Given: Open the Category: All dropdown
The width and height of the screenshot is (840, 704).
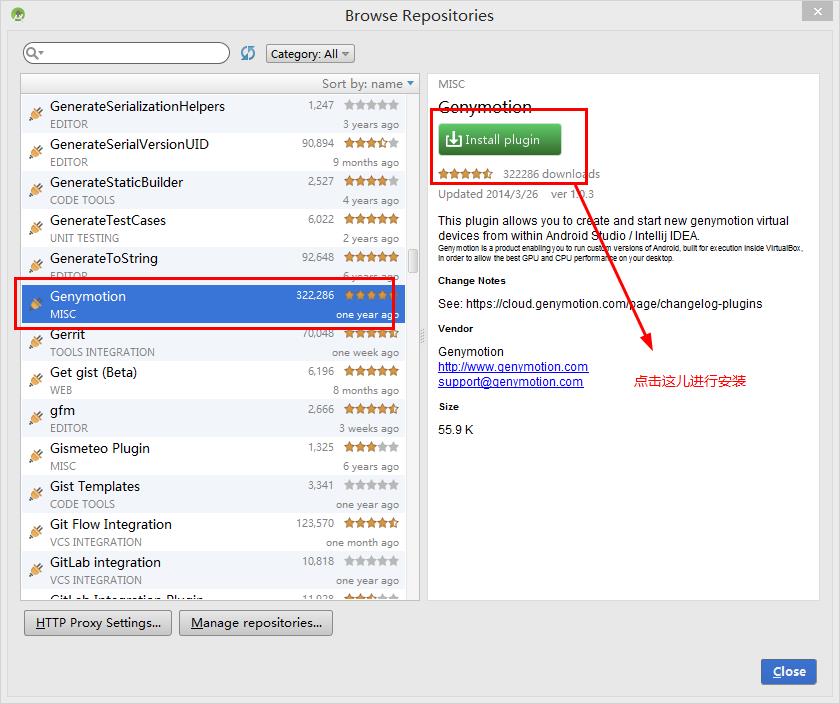Looking at the screenshot, I should 310,54.
